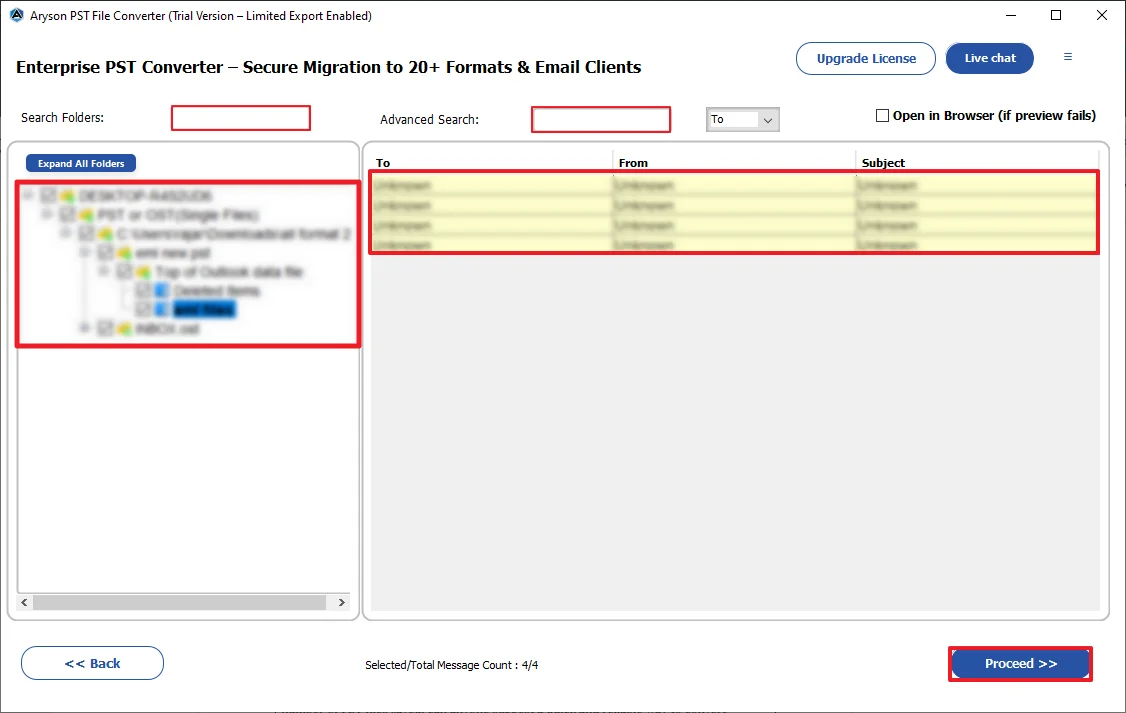
Task: Open the 'To' advanced search field dropdown
Action: click(767, 120)
